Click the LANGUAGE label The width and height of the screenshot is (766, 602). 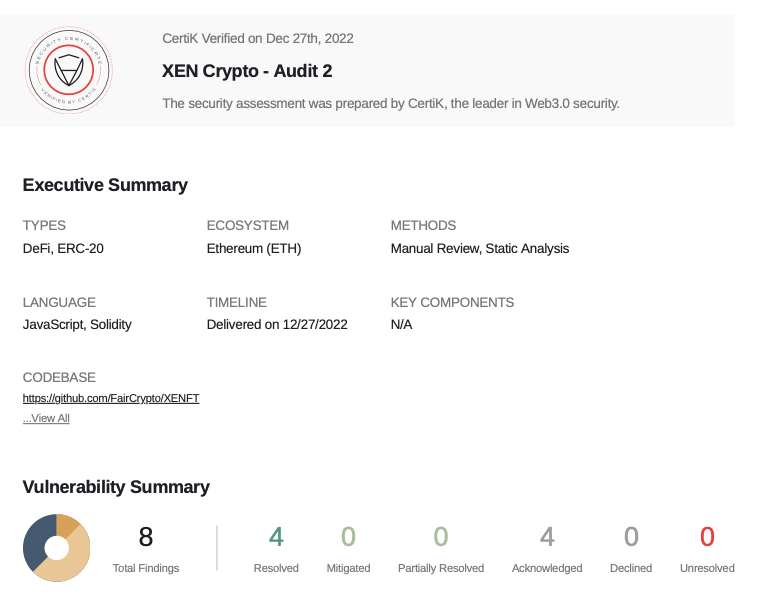[59, 302]
